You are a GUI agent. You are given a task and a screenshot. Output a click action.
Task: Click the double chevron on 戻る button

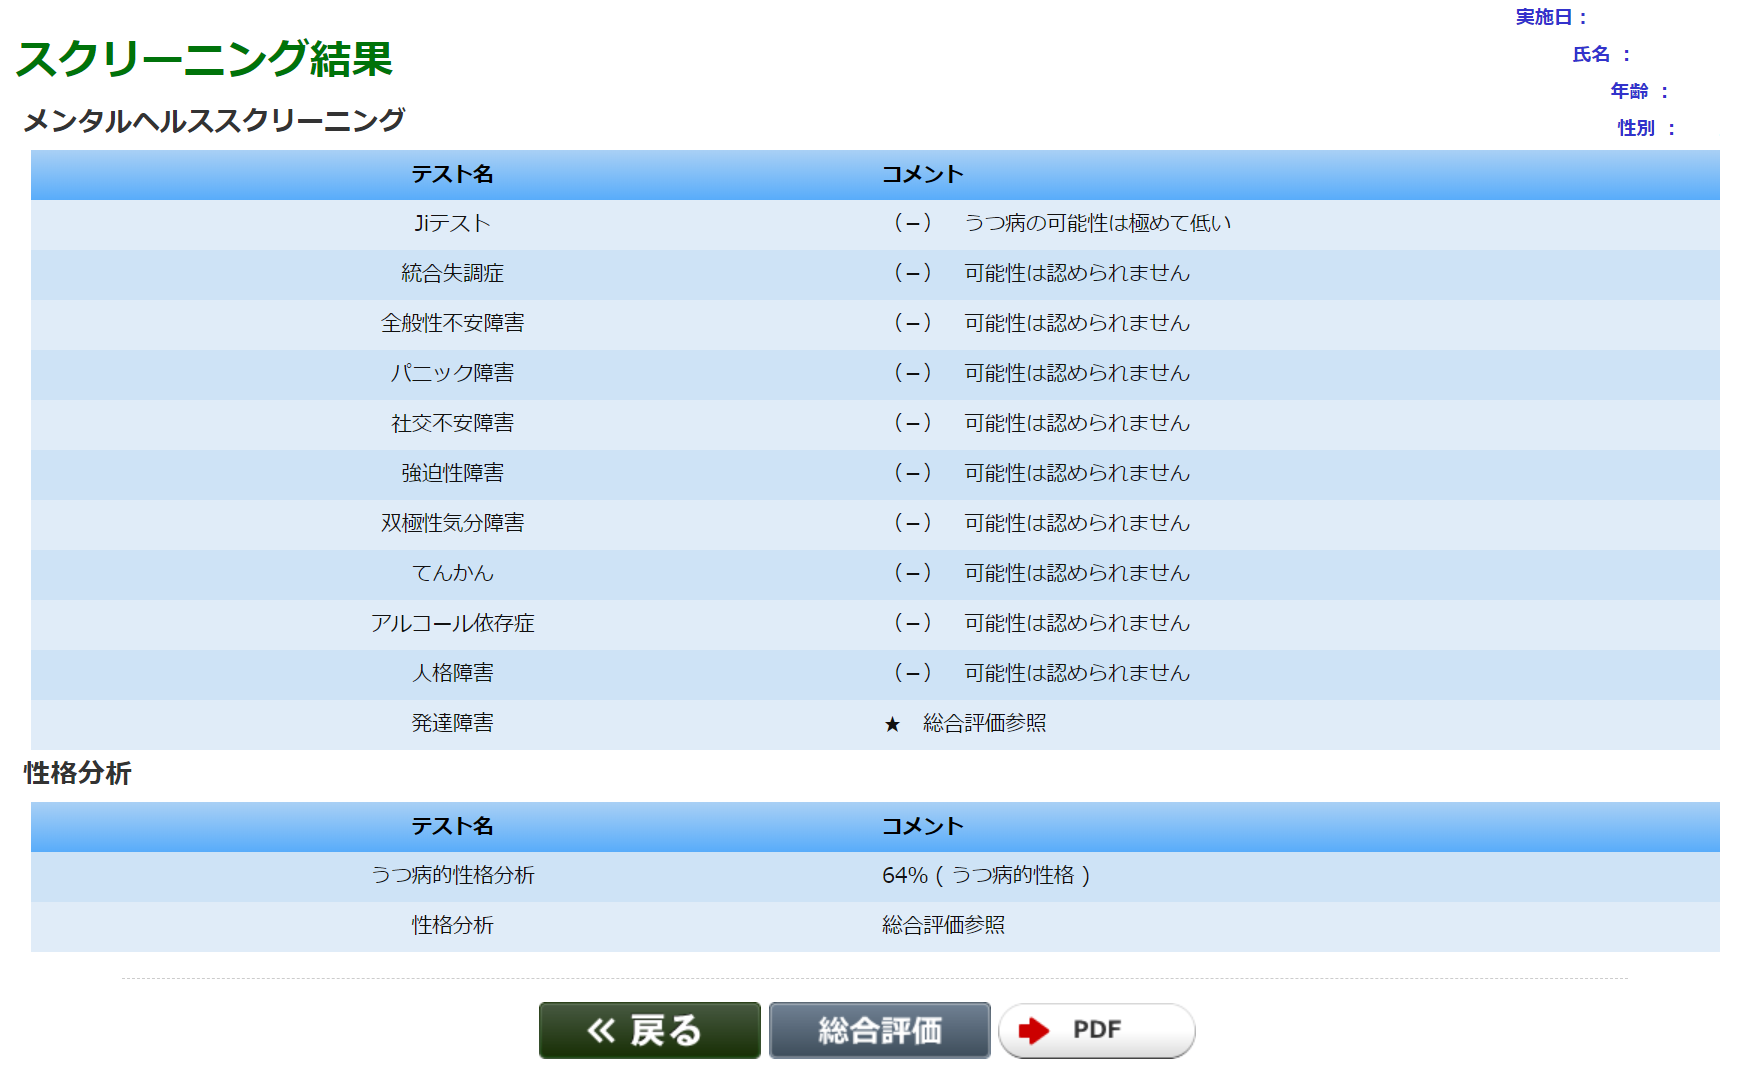click(601, 1030)
